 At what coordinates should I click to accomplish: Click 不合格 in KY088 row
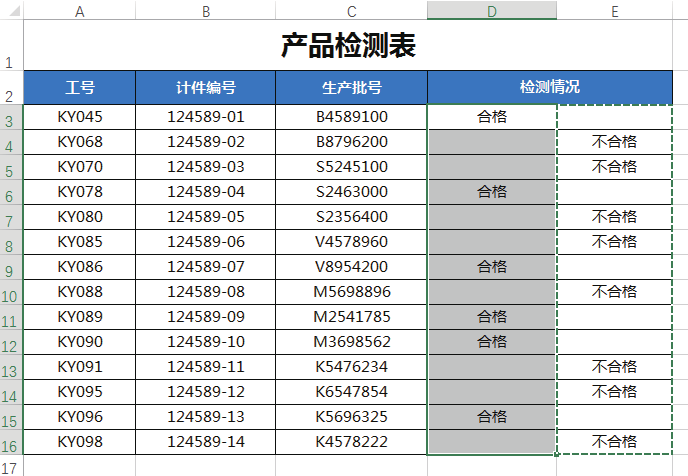tap(614, 292)
